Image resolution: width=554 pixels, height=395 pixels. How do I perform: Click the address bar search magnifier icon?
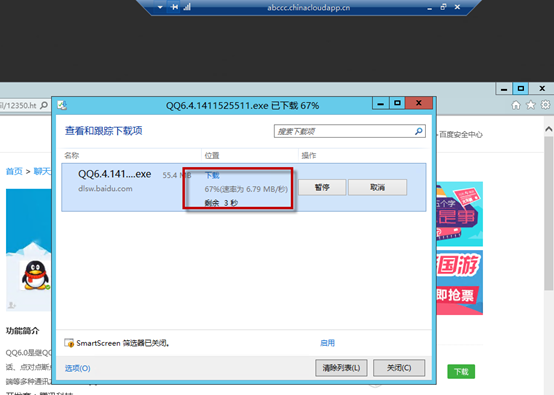44,105
